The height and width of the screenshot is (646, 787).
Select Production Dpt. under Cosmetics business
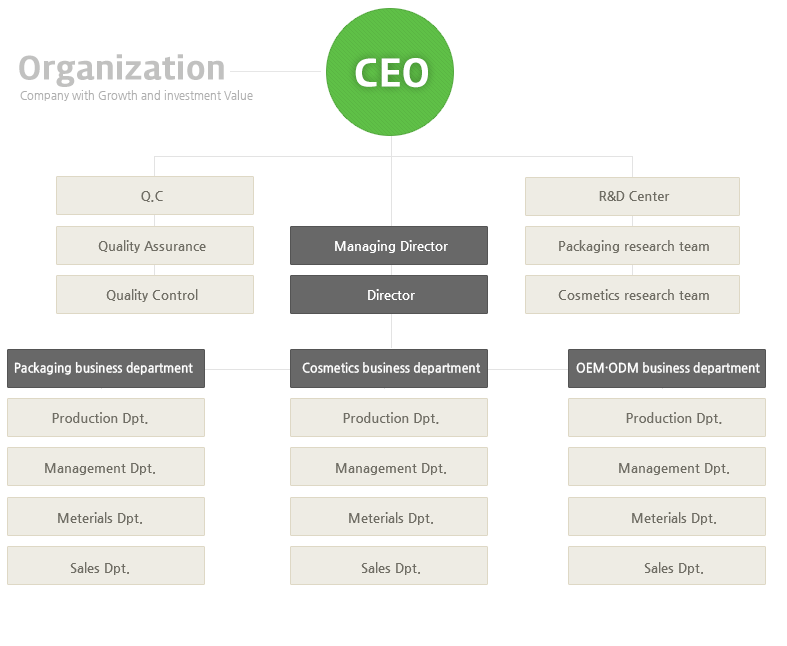pos(389,418)
